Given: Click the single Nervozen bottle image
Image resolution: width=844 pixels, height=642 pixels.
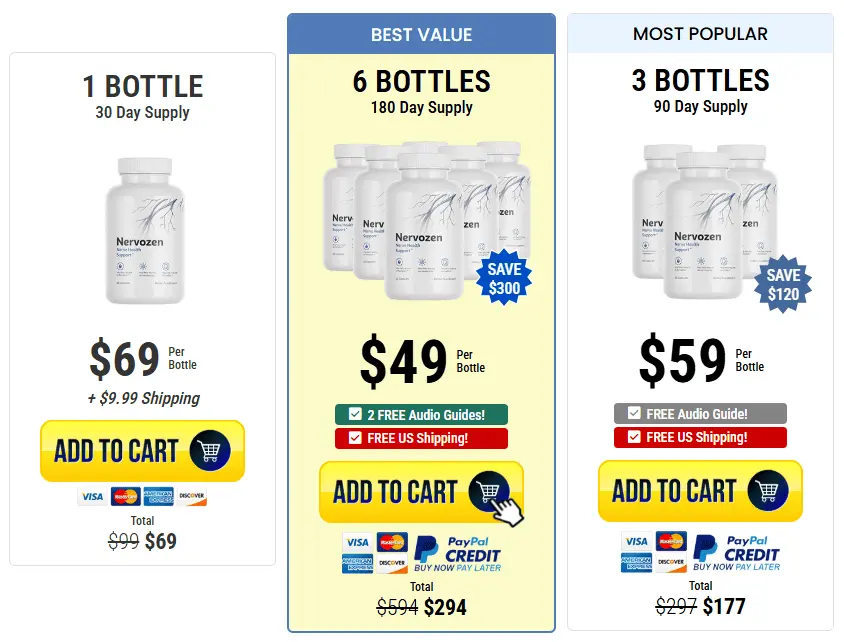Looking at the screenshot, I should [145, 230].
